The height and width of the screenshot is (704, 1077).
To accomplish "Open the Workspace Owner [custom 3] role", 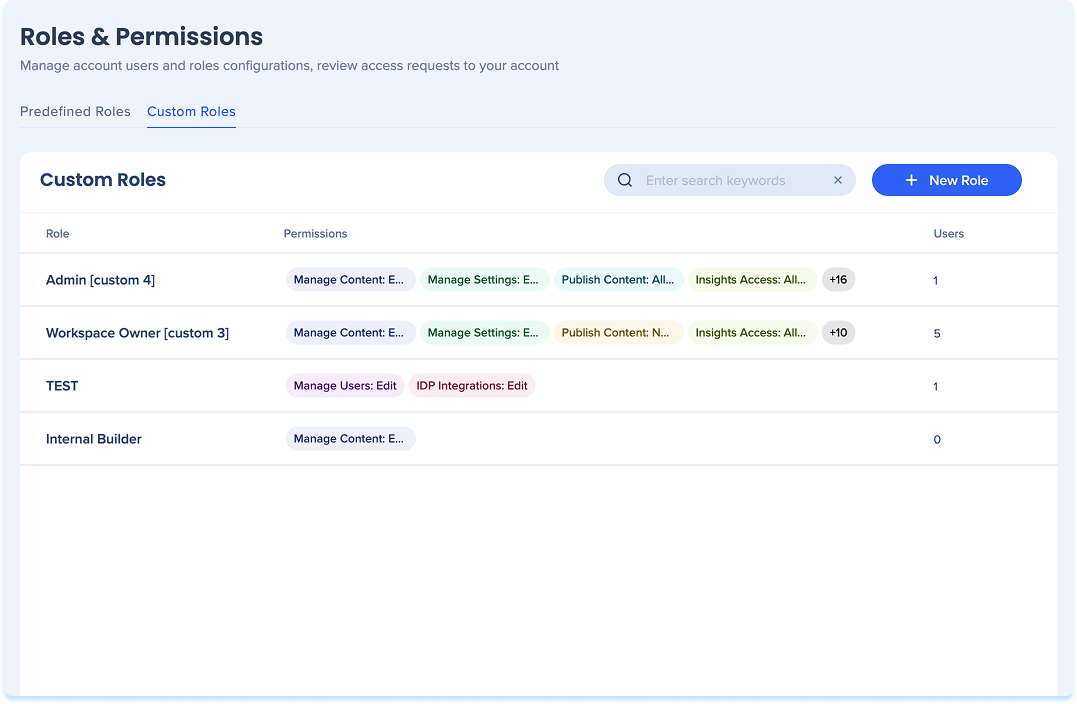I will coord(137,333).
